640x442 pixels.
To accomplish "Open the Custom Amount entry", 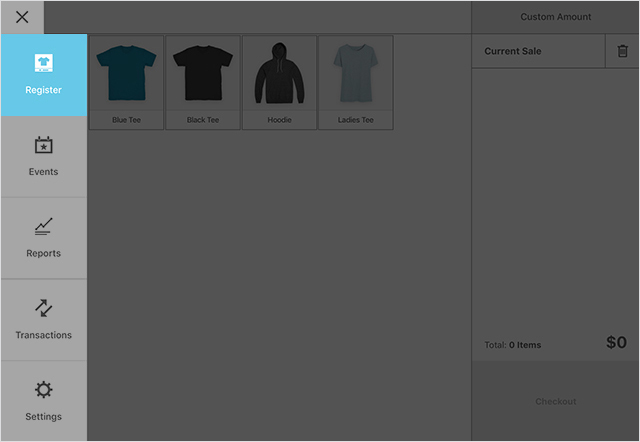I will [x=555, y=17].
